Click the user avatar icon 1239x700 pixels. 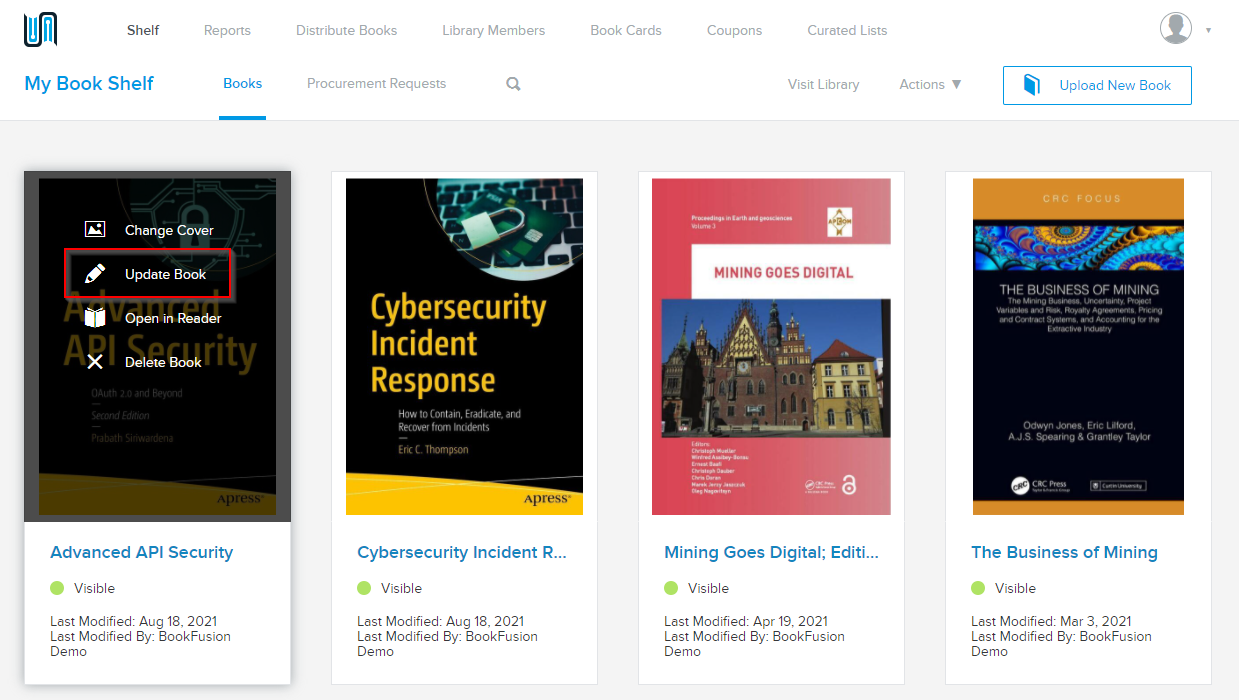pyautogui.click(x=1176, y=29)
